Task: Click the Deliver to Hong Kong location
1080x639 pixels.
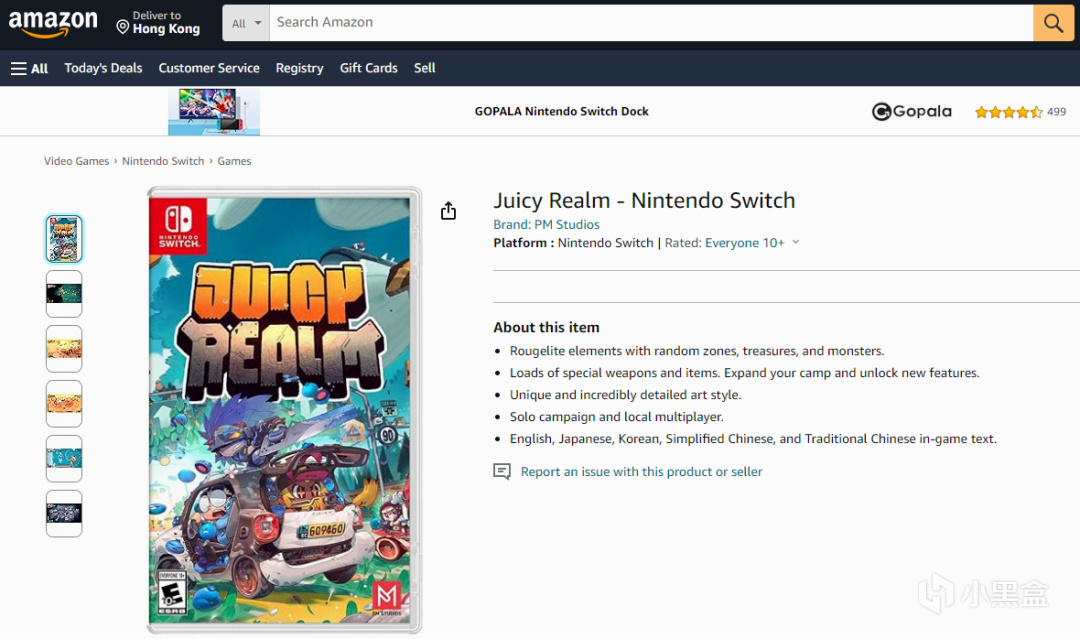Action: coord(158,23)
